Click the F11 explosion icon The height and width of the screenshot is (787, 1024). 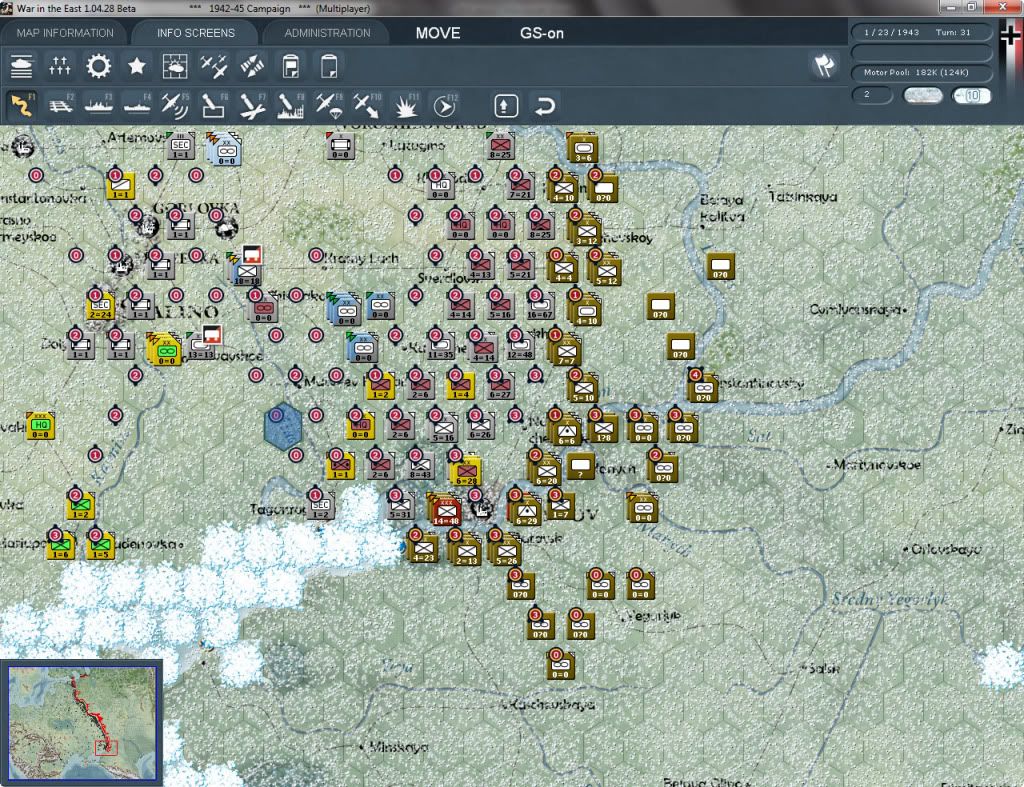pos(406,105)
